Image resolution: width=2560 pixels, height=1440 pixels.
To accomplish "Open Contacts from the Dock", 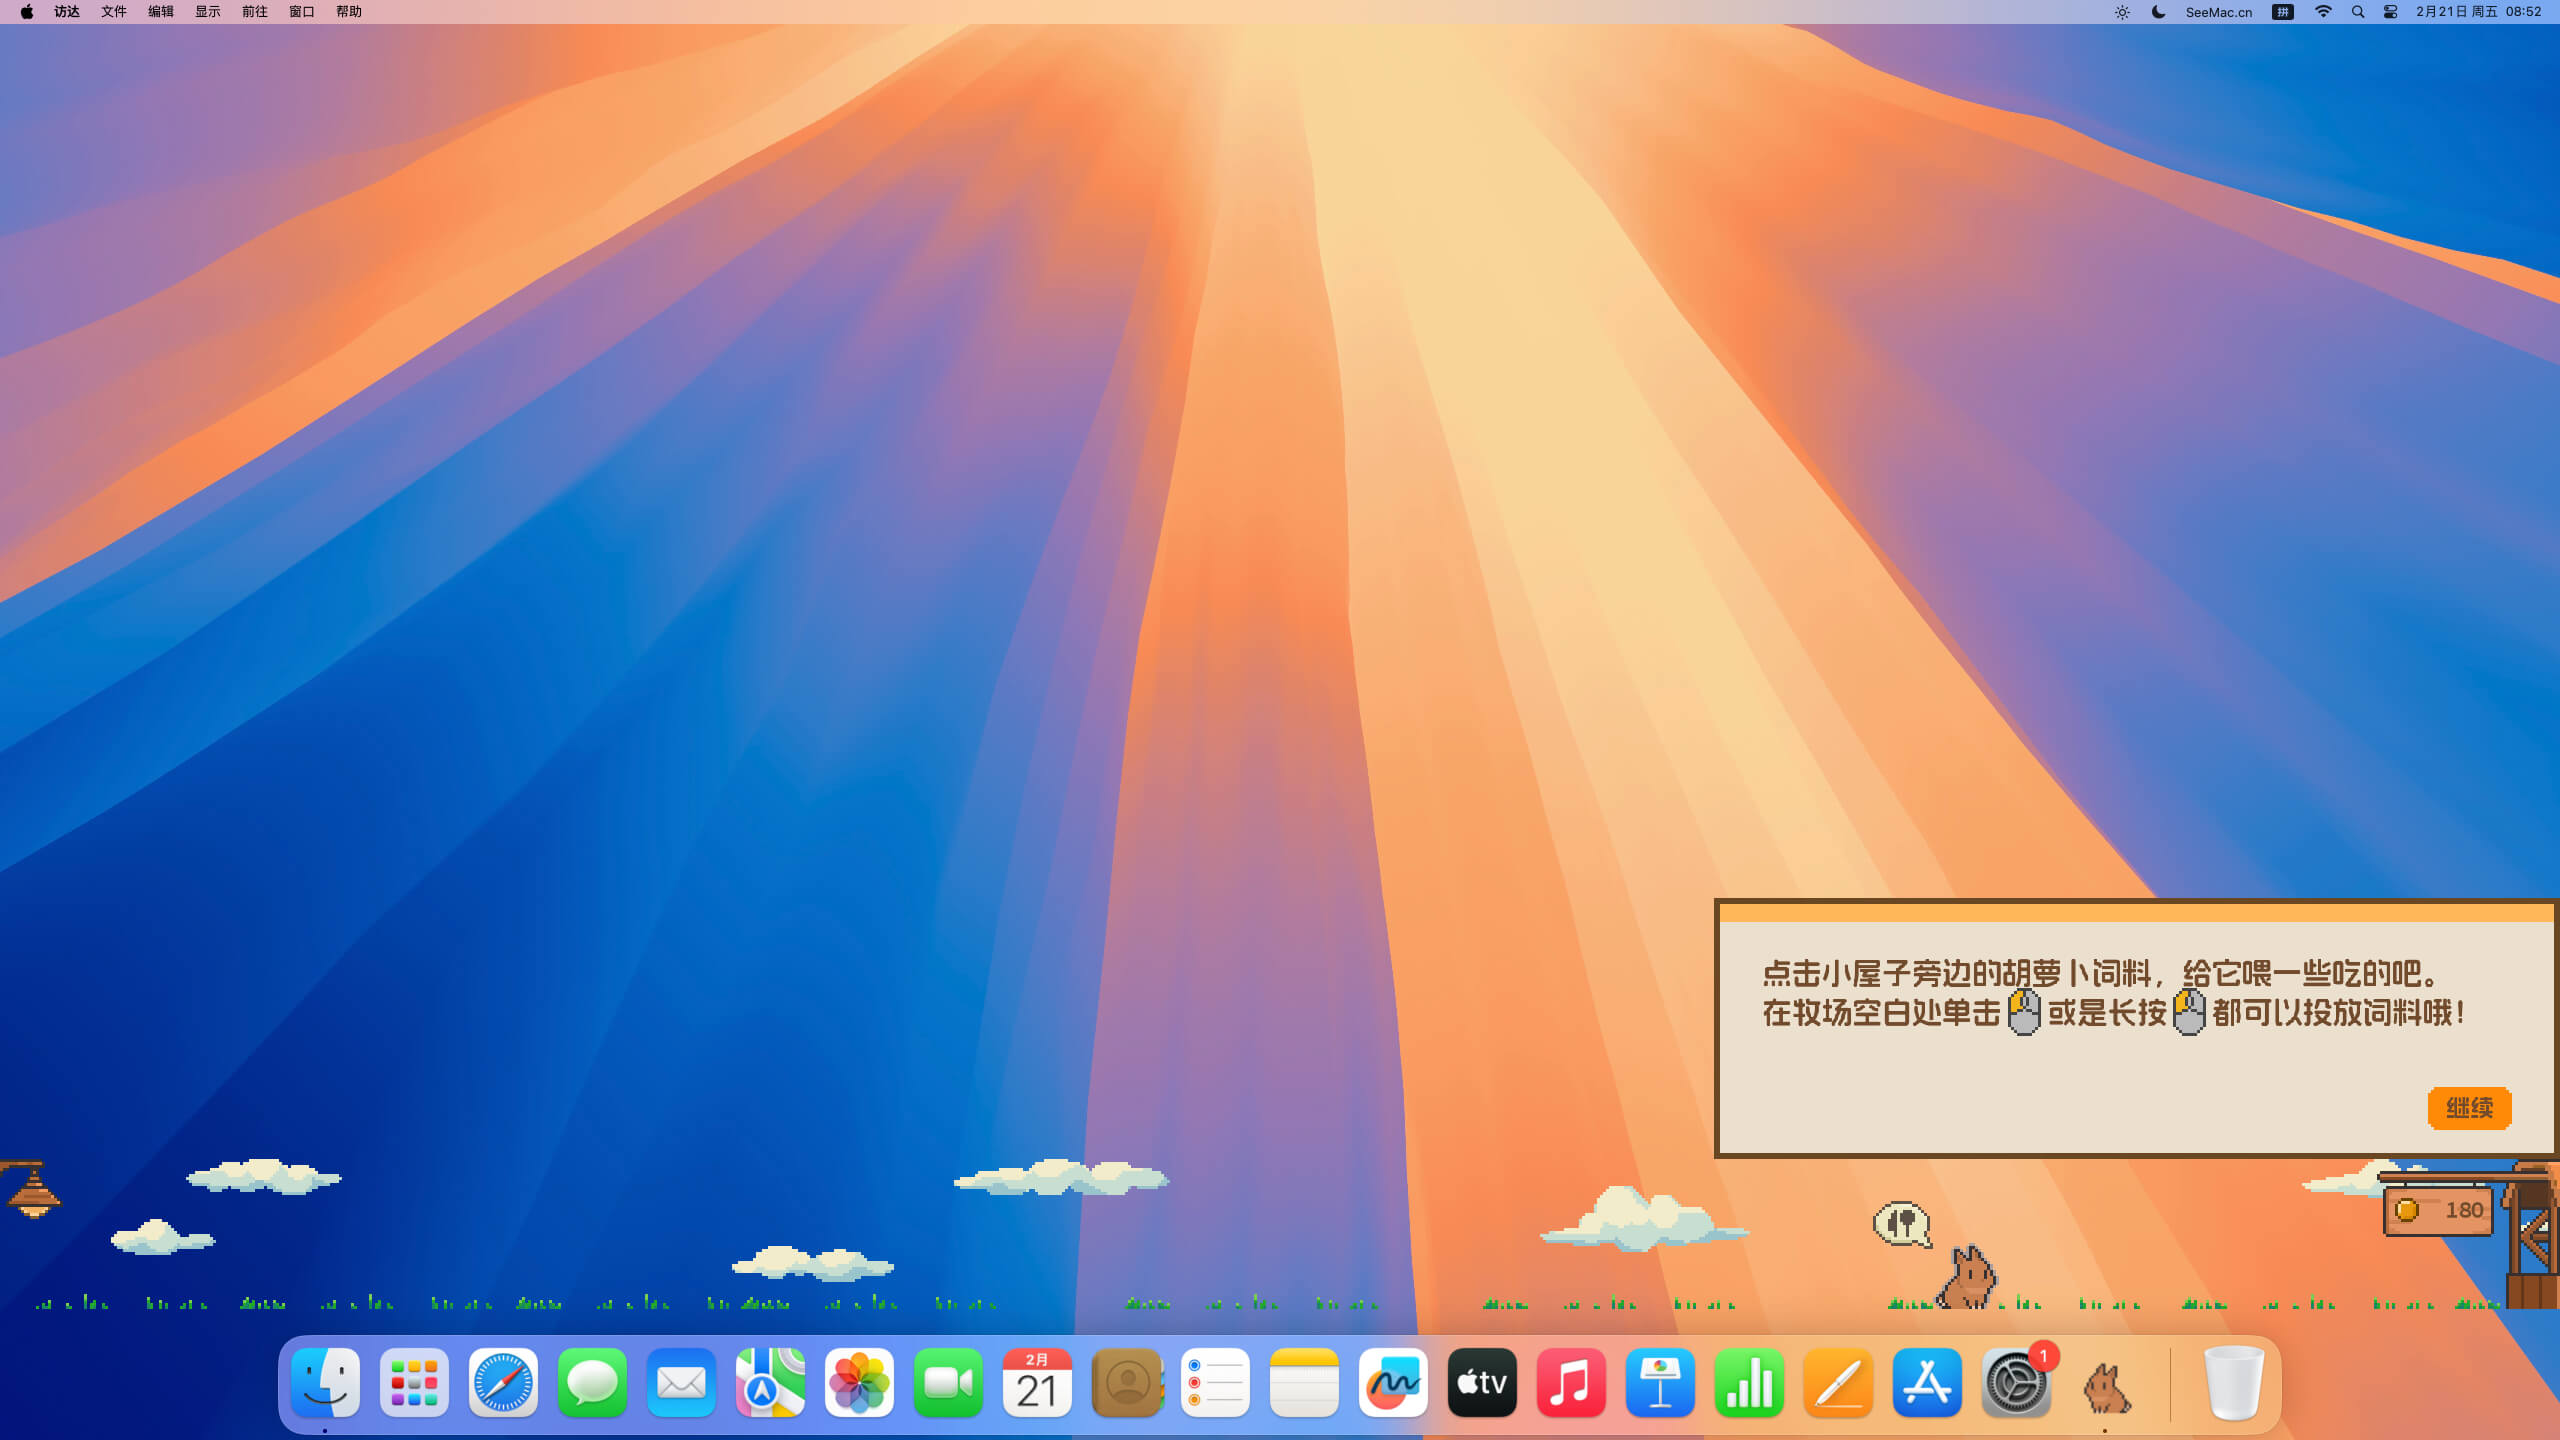I will [x=1126, y=1383].
